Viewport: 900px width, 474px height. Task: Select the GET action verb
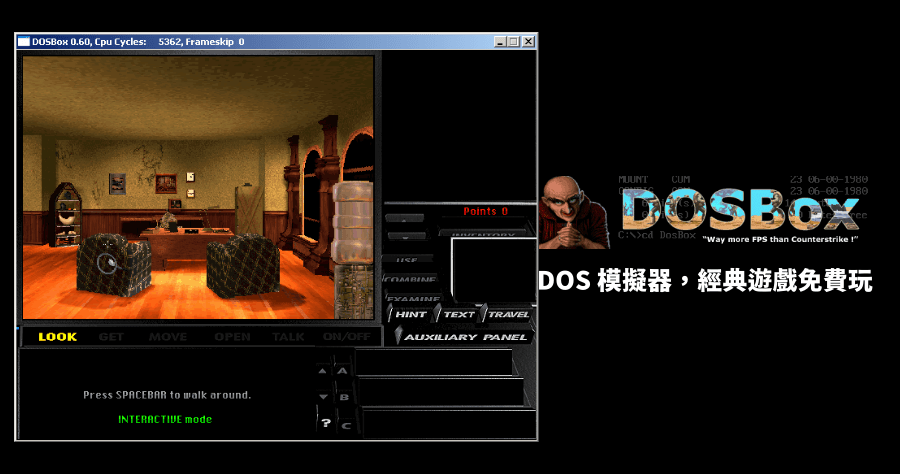click(111, 337)
